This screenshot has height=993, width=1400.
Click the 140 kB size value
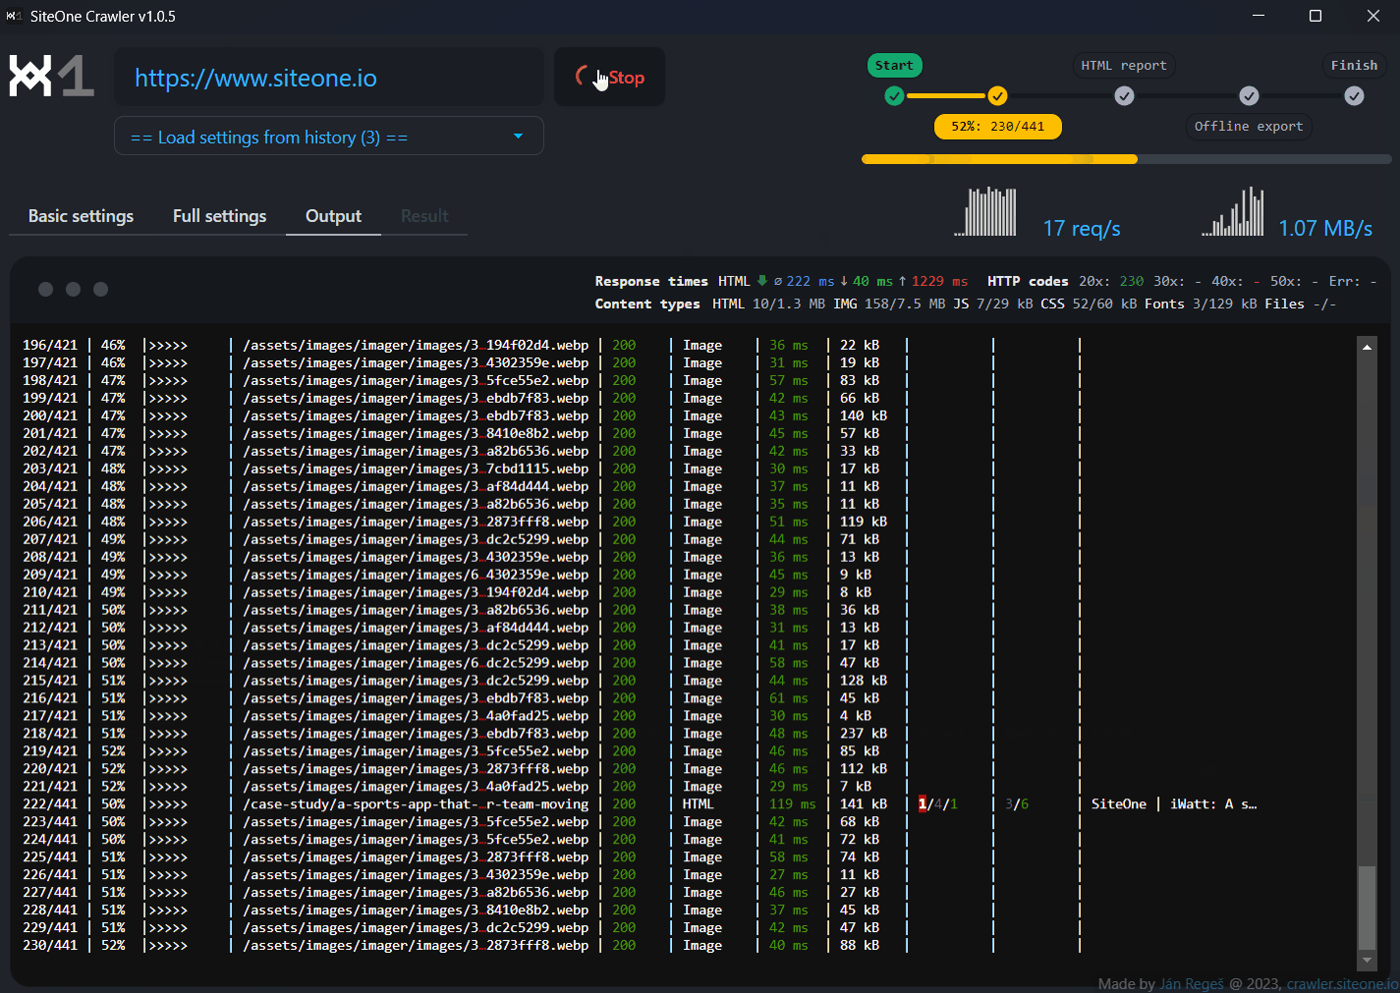[x=863, y=416]
